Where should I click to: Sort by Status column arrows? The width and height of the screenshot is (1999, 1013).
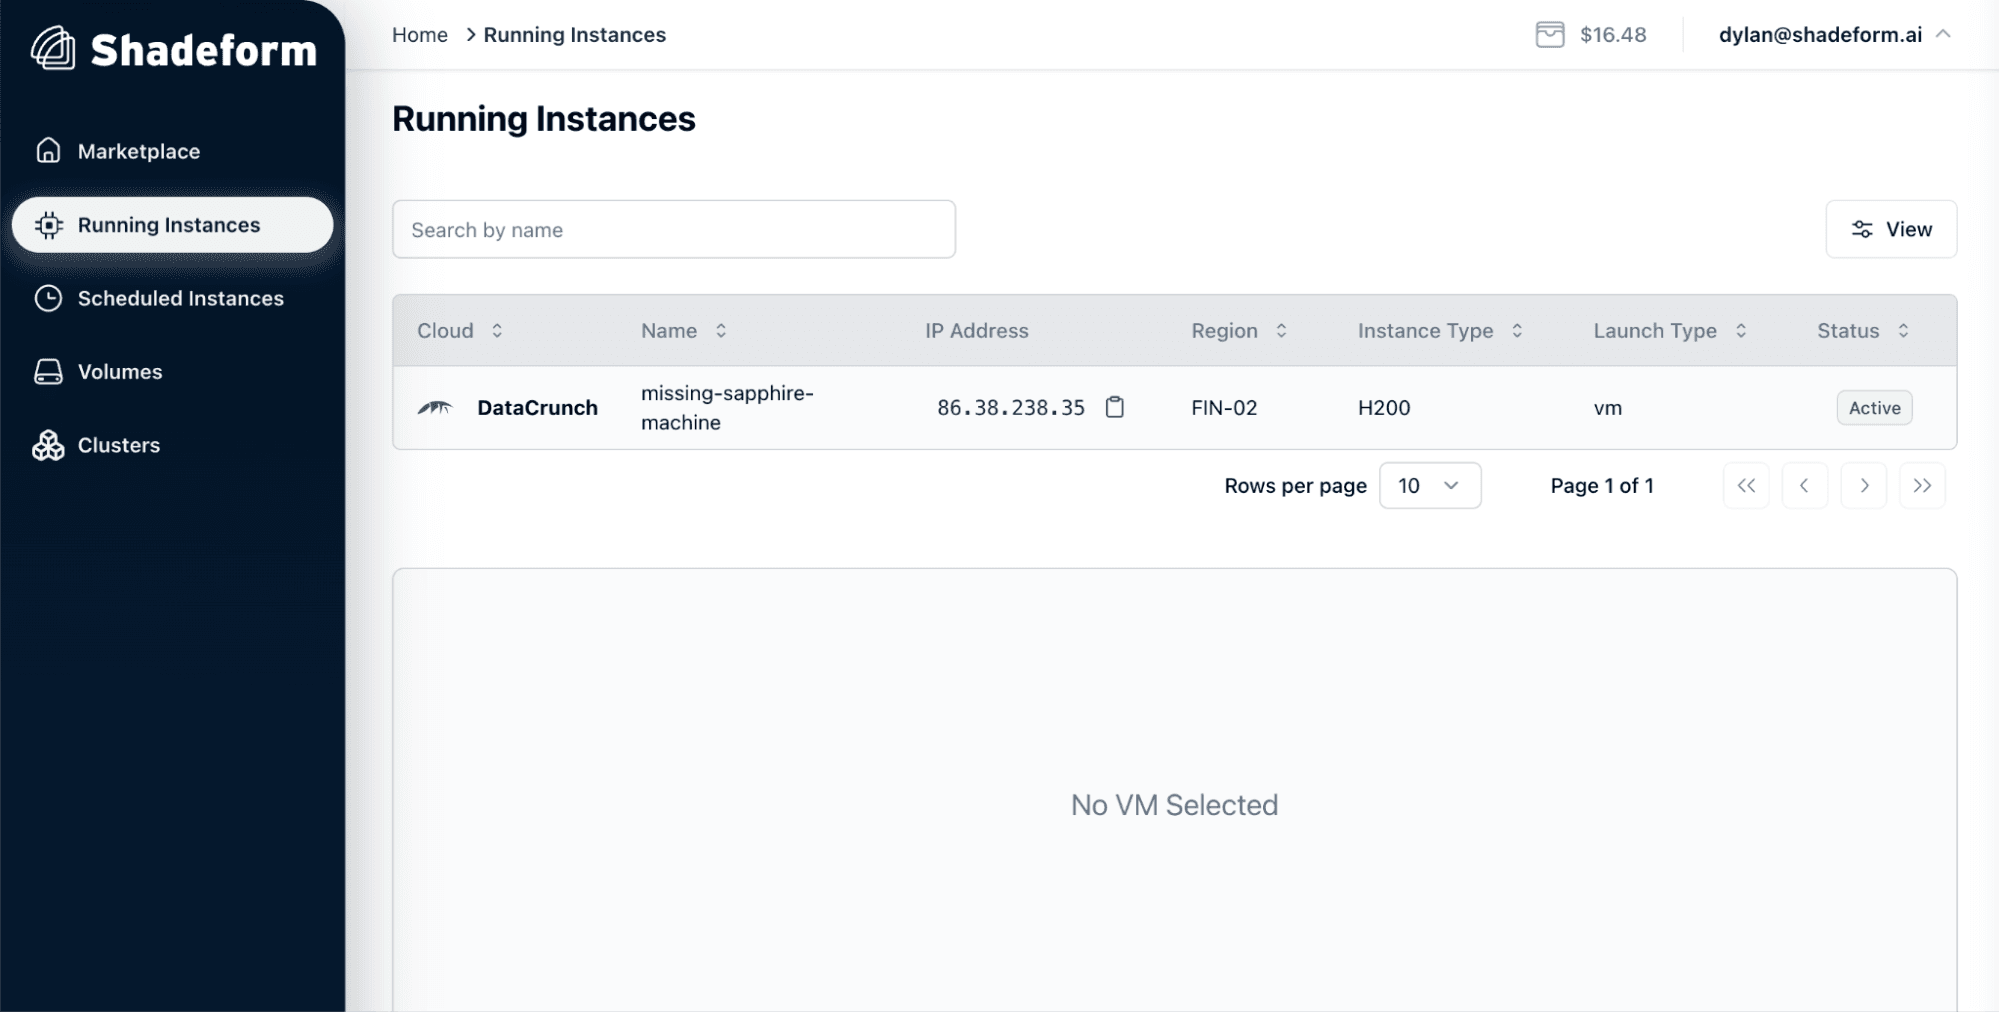[1903, 331]
